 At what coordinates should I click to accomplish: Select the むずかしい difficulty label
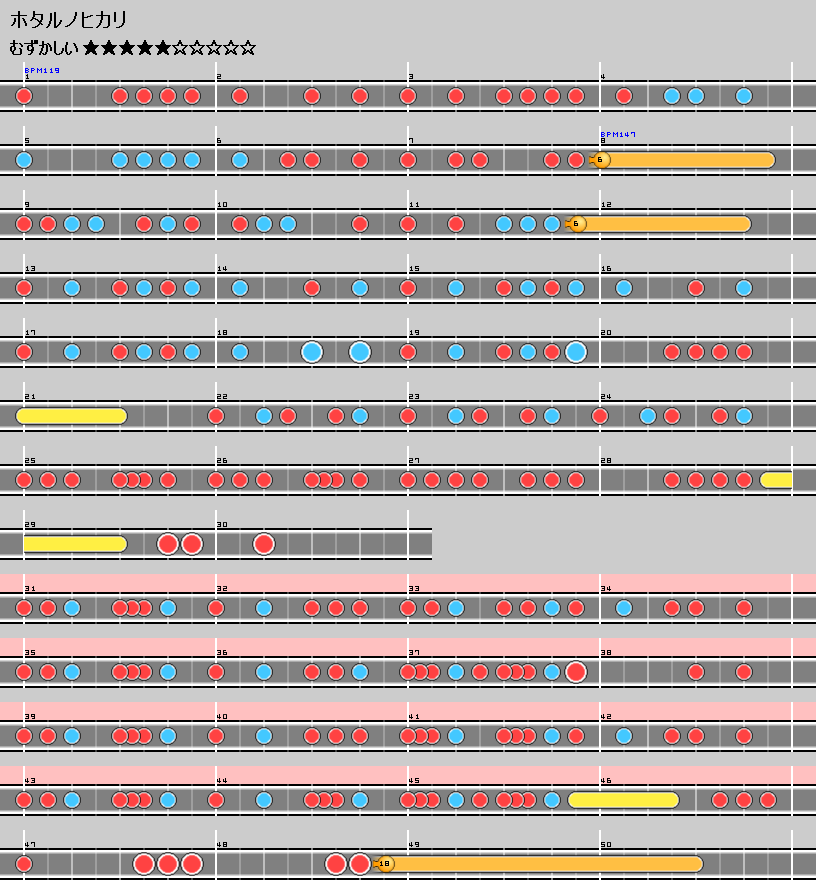coord(44,48)
